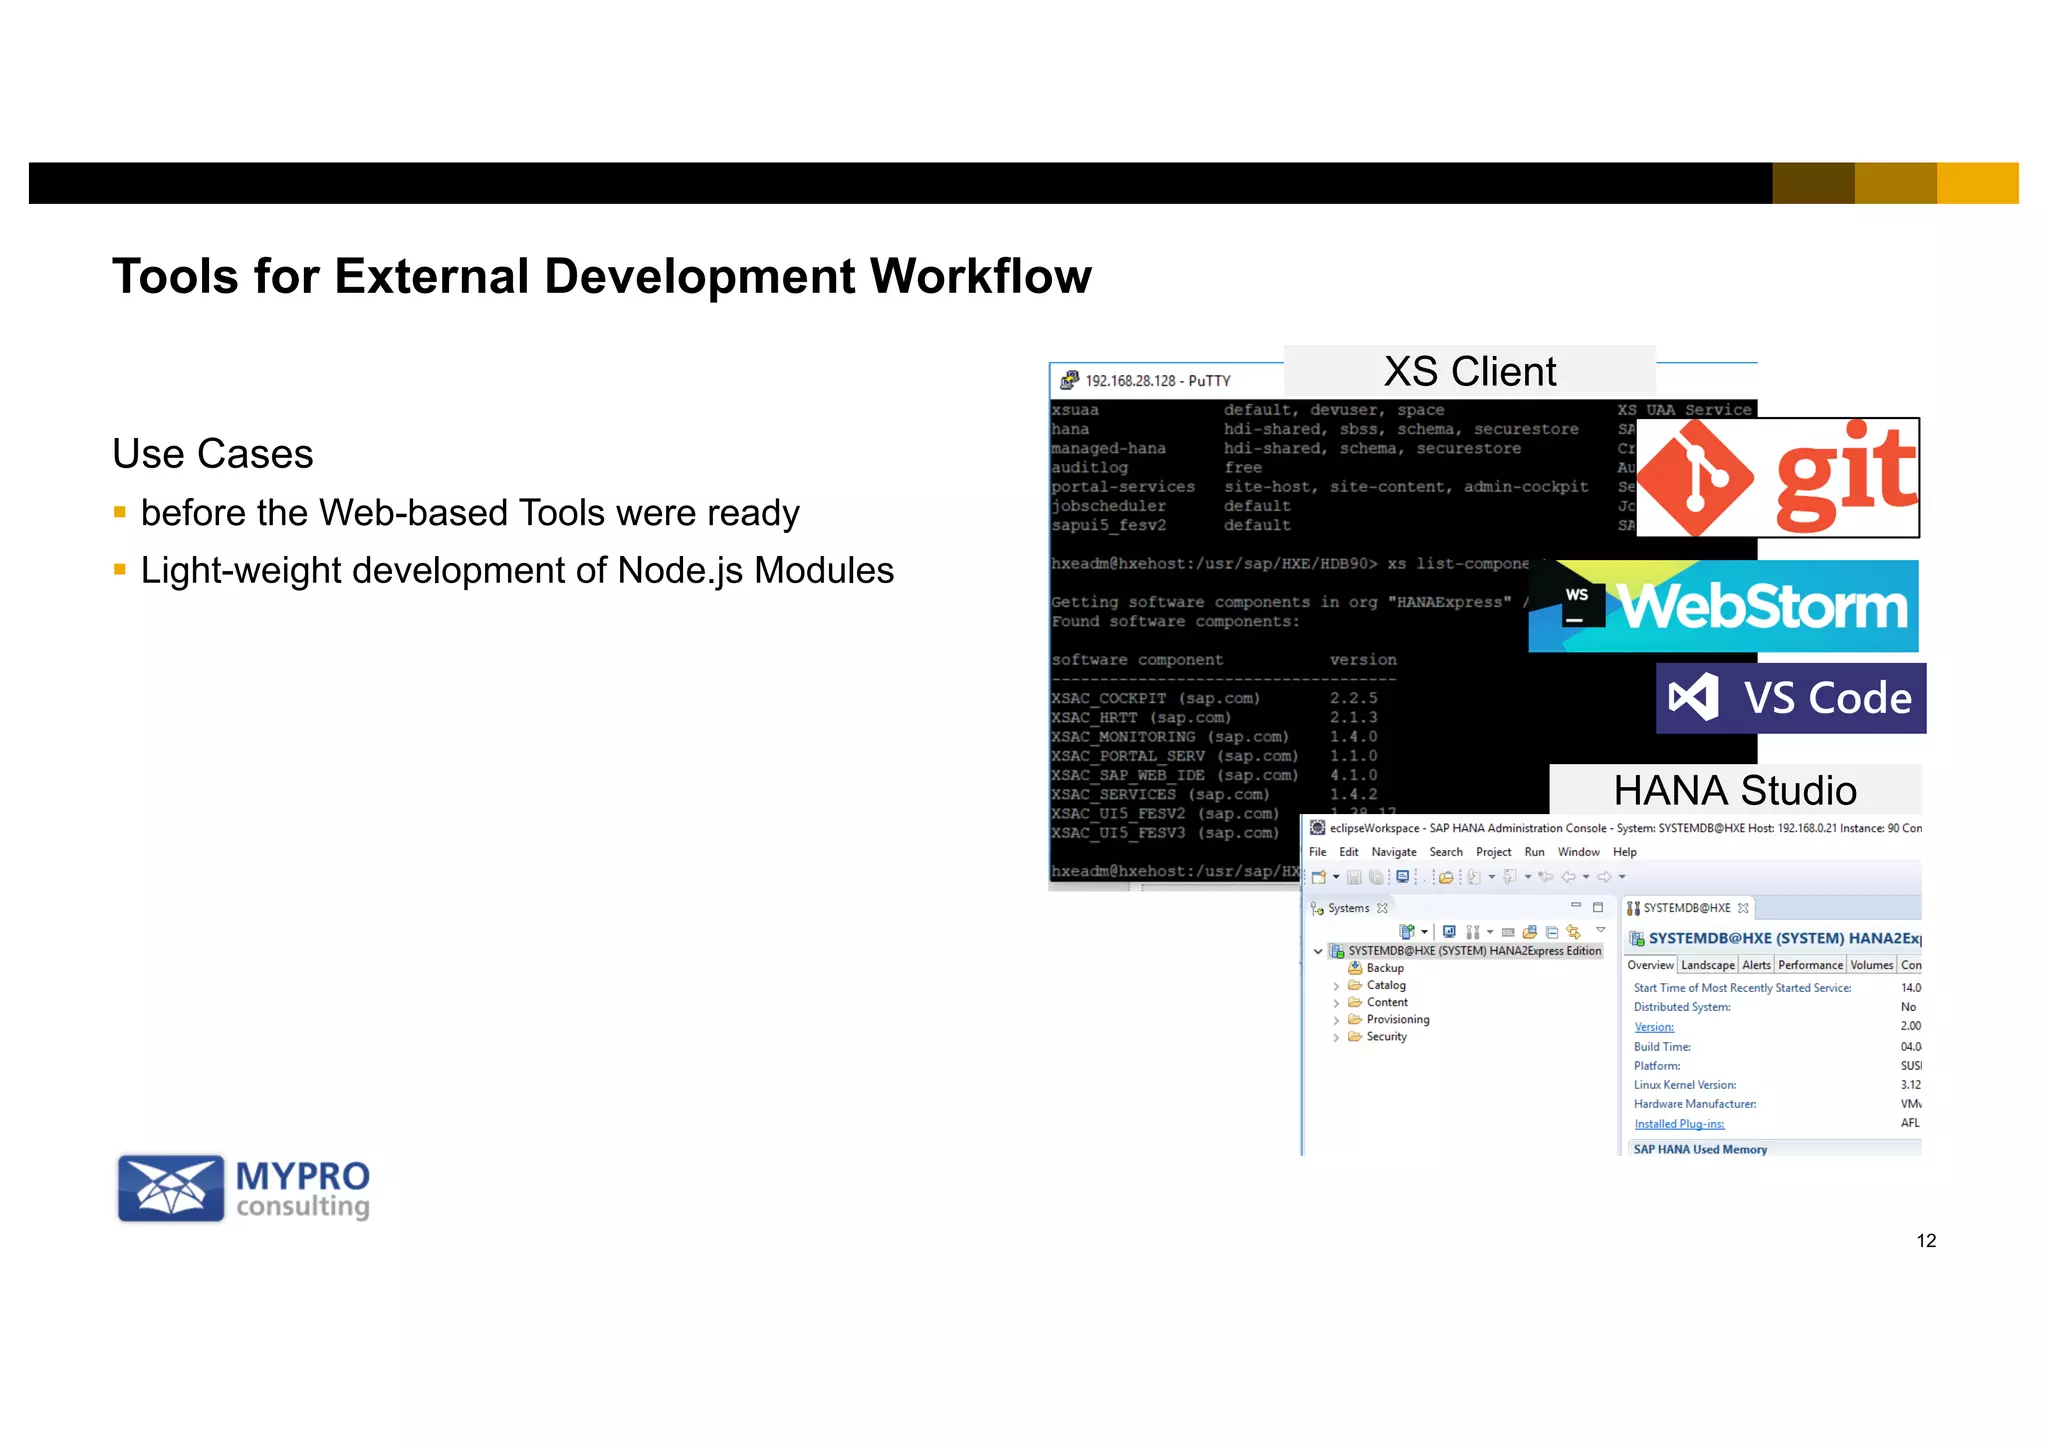Expand the Catalog folder
This screenshot has width=2048, height=1447.
click(x=1336, y=986)
